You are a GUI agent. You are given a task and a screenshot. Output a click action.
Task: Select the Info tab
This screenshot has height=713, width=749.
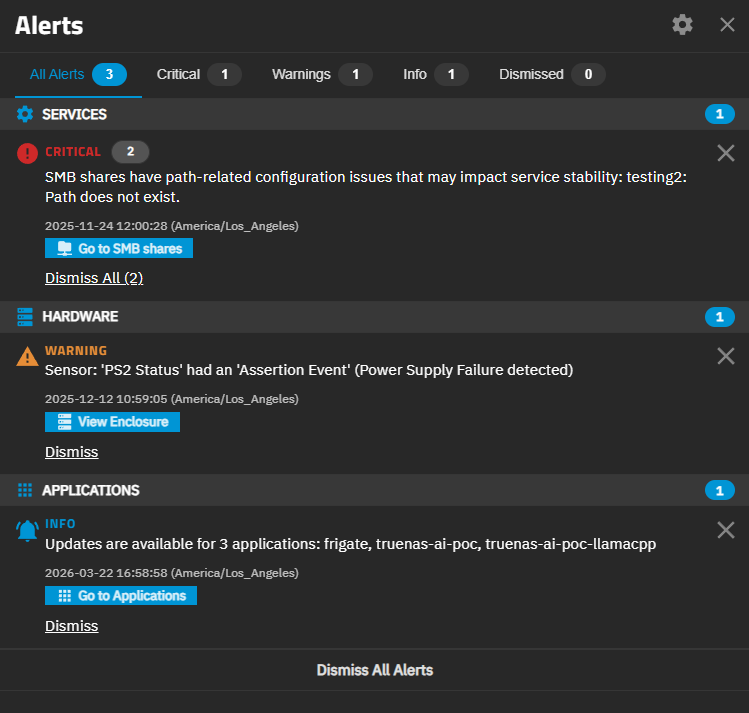(x=435, y=74)
